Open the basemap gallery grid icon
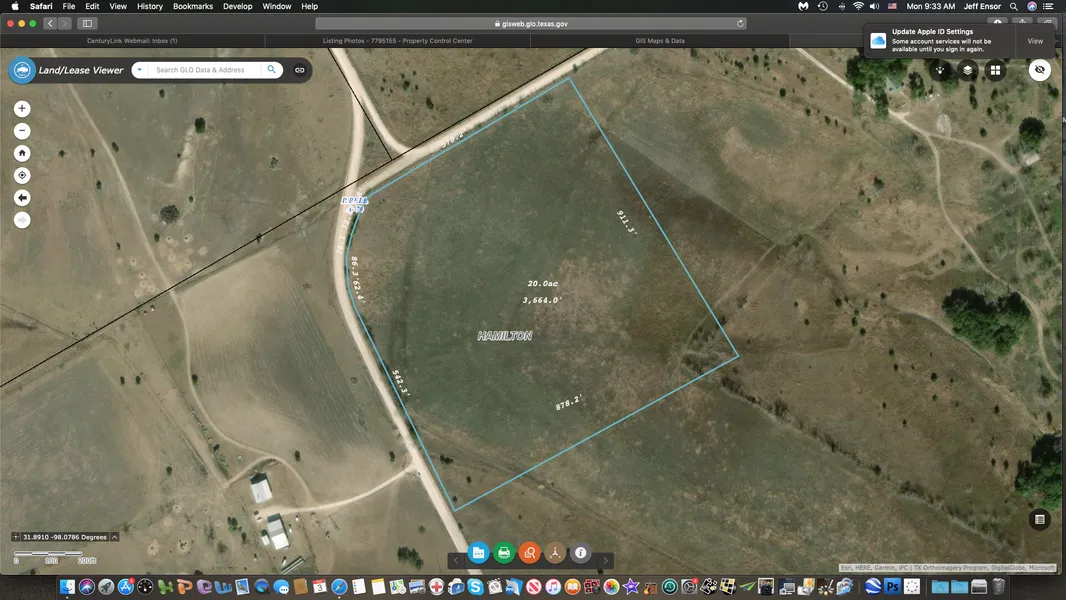This screenshot has width=1066, height=600. tap(995, 70)
